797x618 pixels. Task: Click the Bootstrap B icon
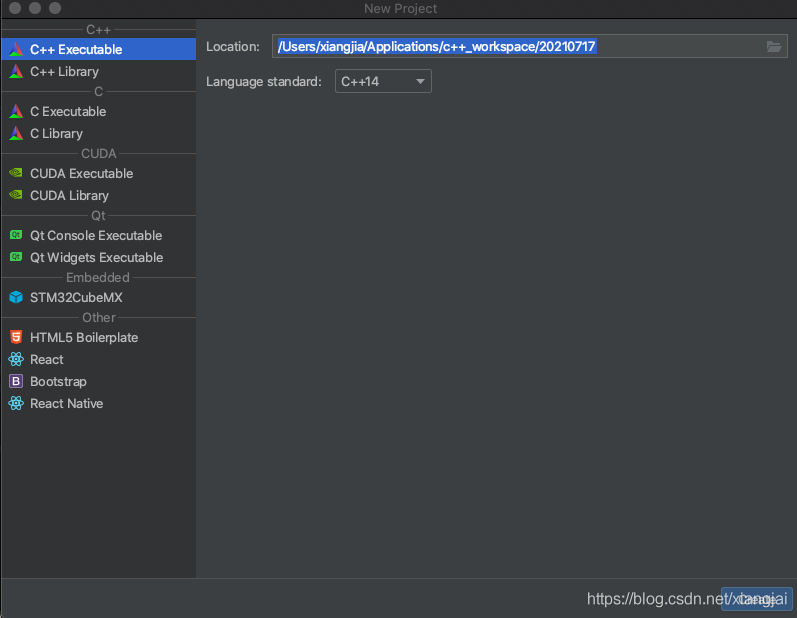(x=16, y=381)
